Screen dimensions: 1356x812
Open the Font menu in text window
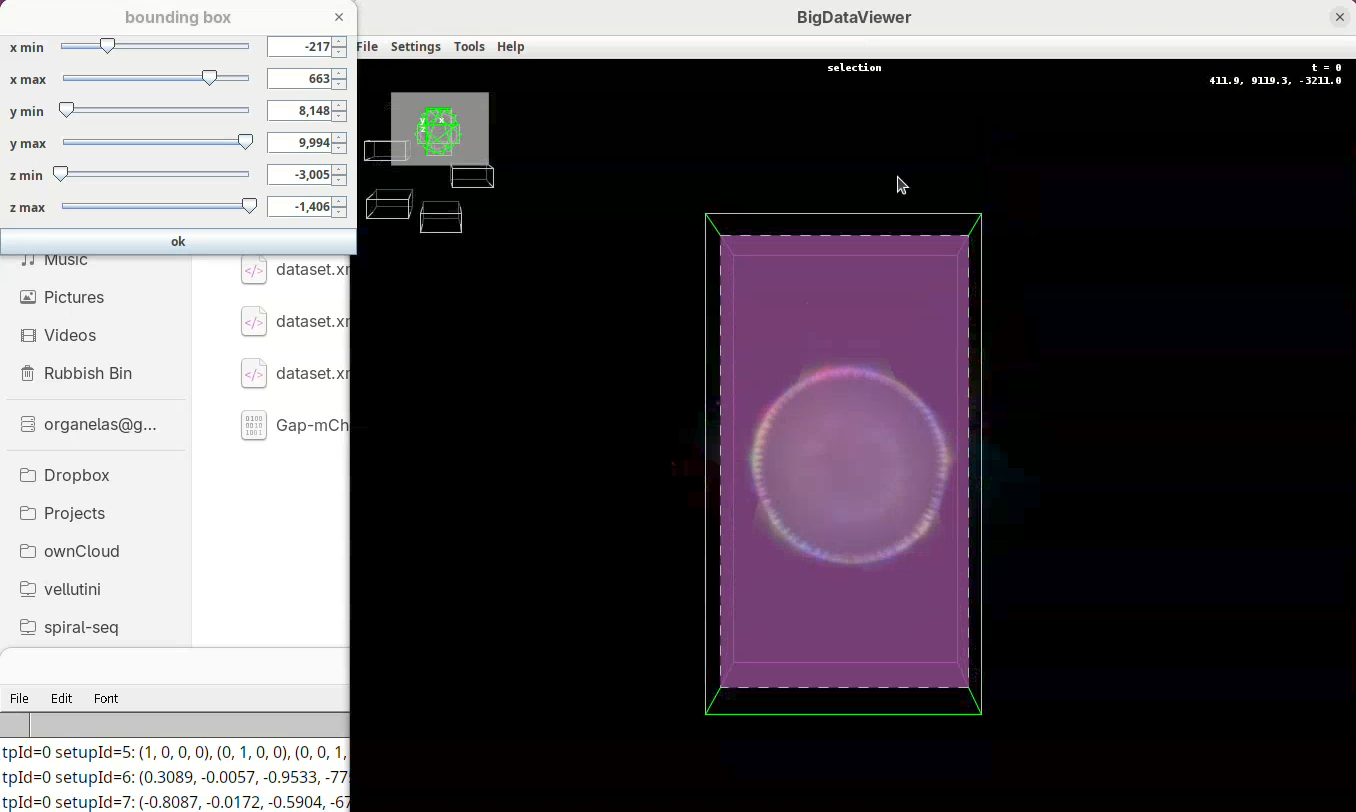point(106,699)
